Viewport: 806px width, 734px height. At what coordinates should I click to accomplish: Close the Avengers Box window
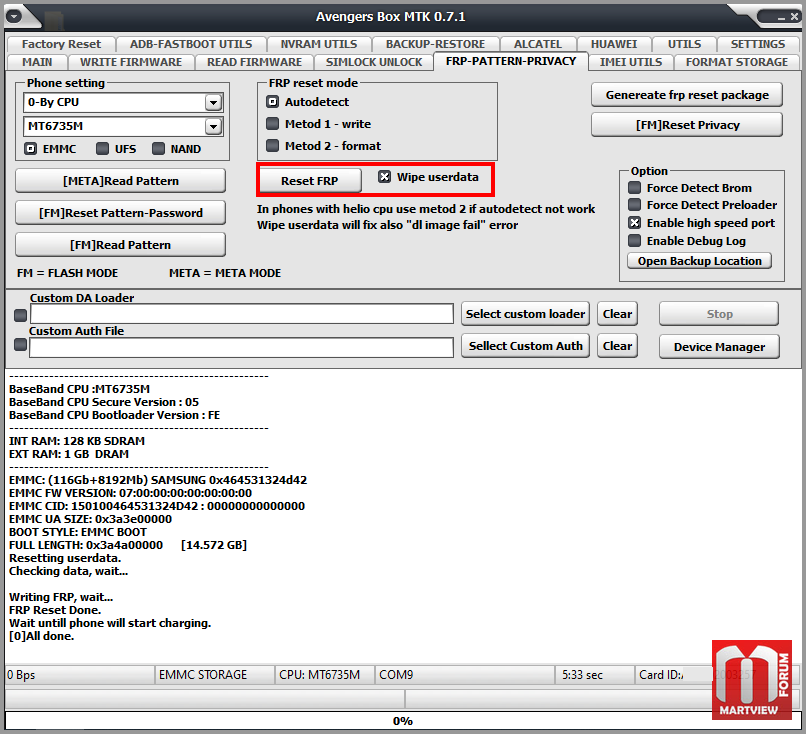tap(794, 17)
